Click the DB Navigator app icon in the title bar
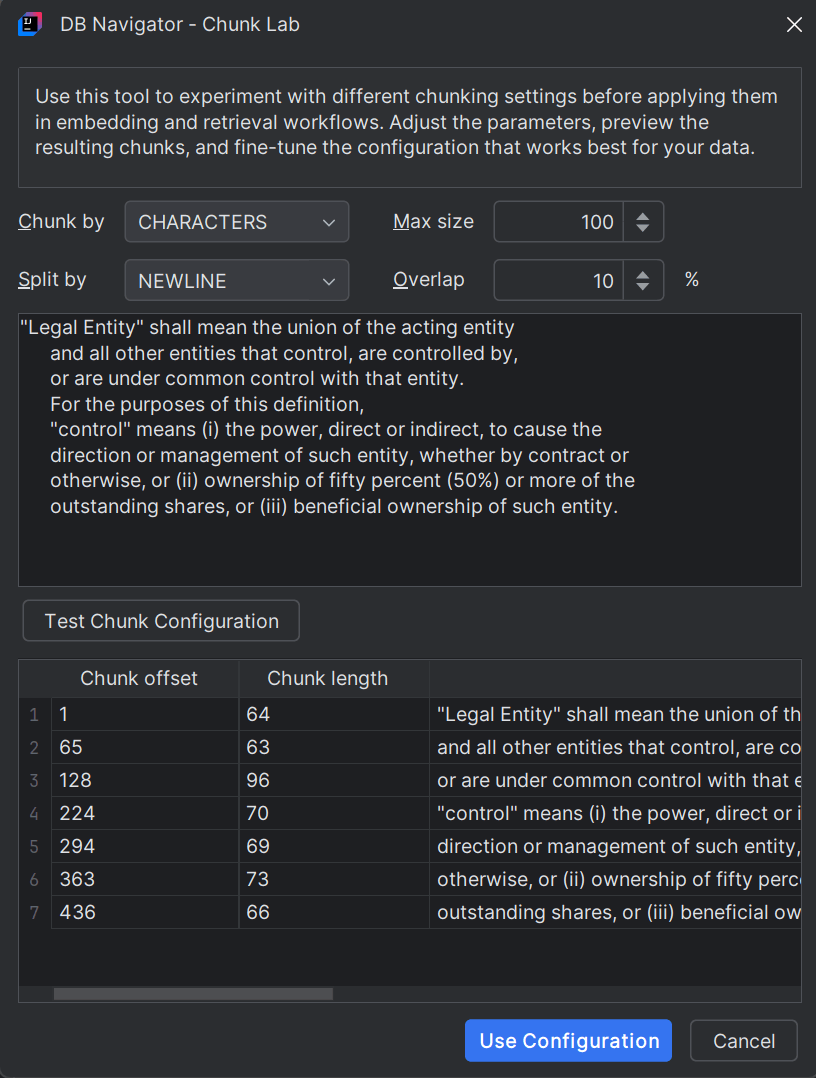816x1078 pixels. 30,24
